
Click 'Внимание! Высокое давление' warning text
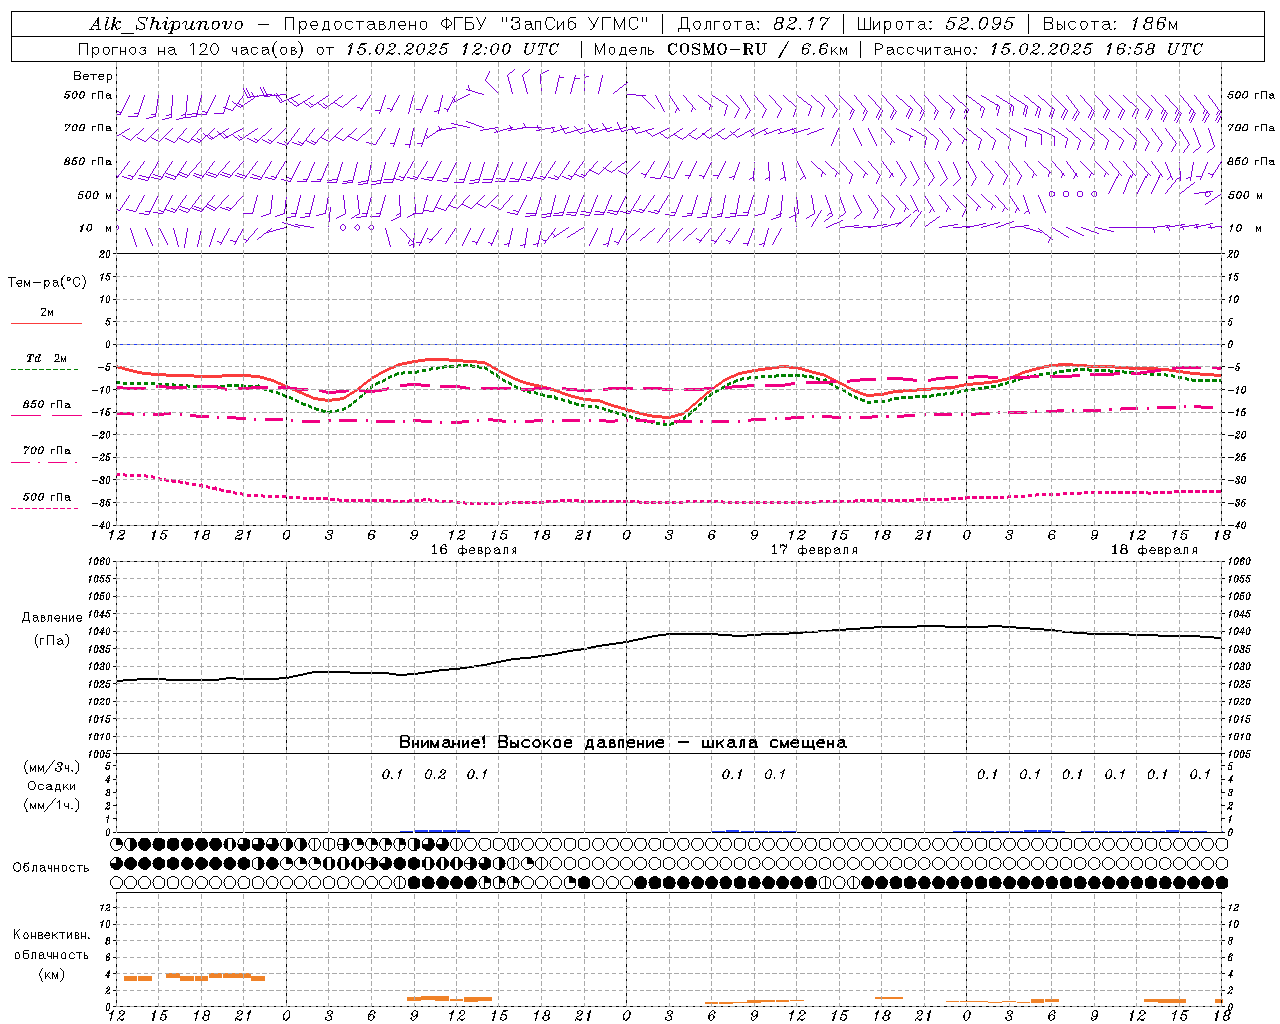coord(532,742)
